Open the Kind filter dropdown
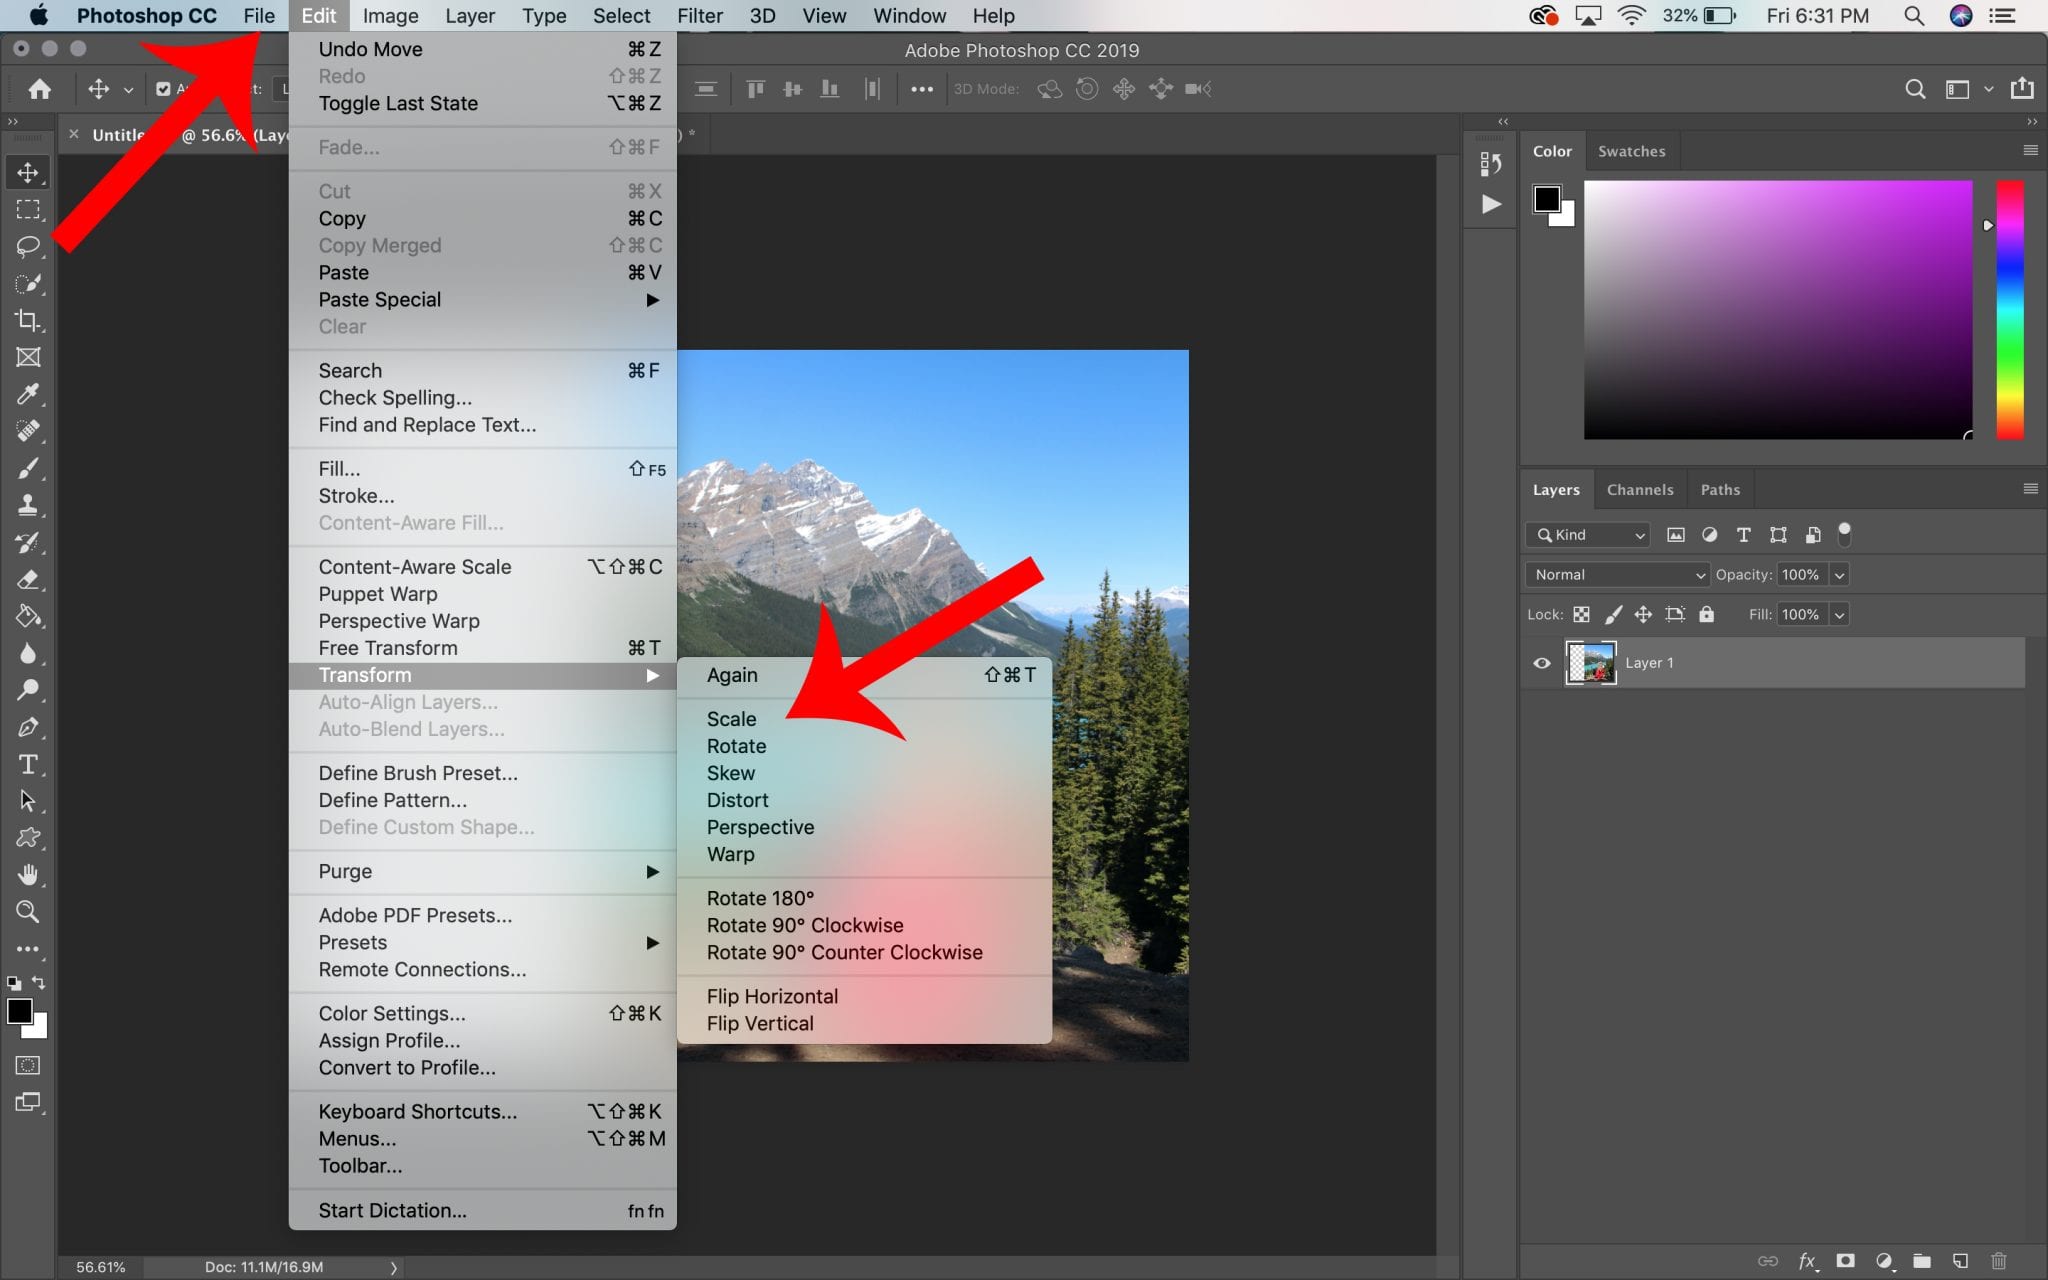Screen dimensions: 2048x1280 coord(1586,534)
